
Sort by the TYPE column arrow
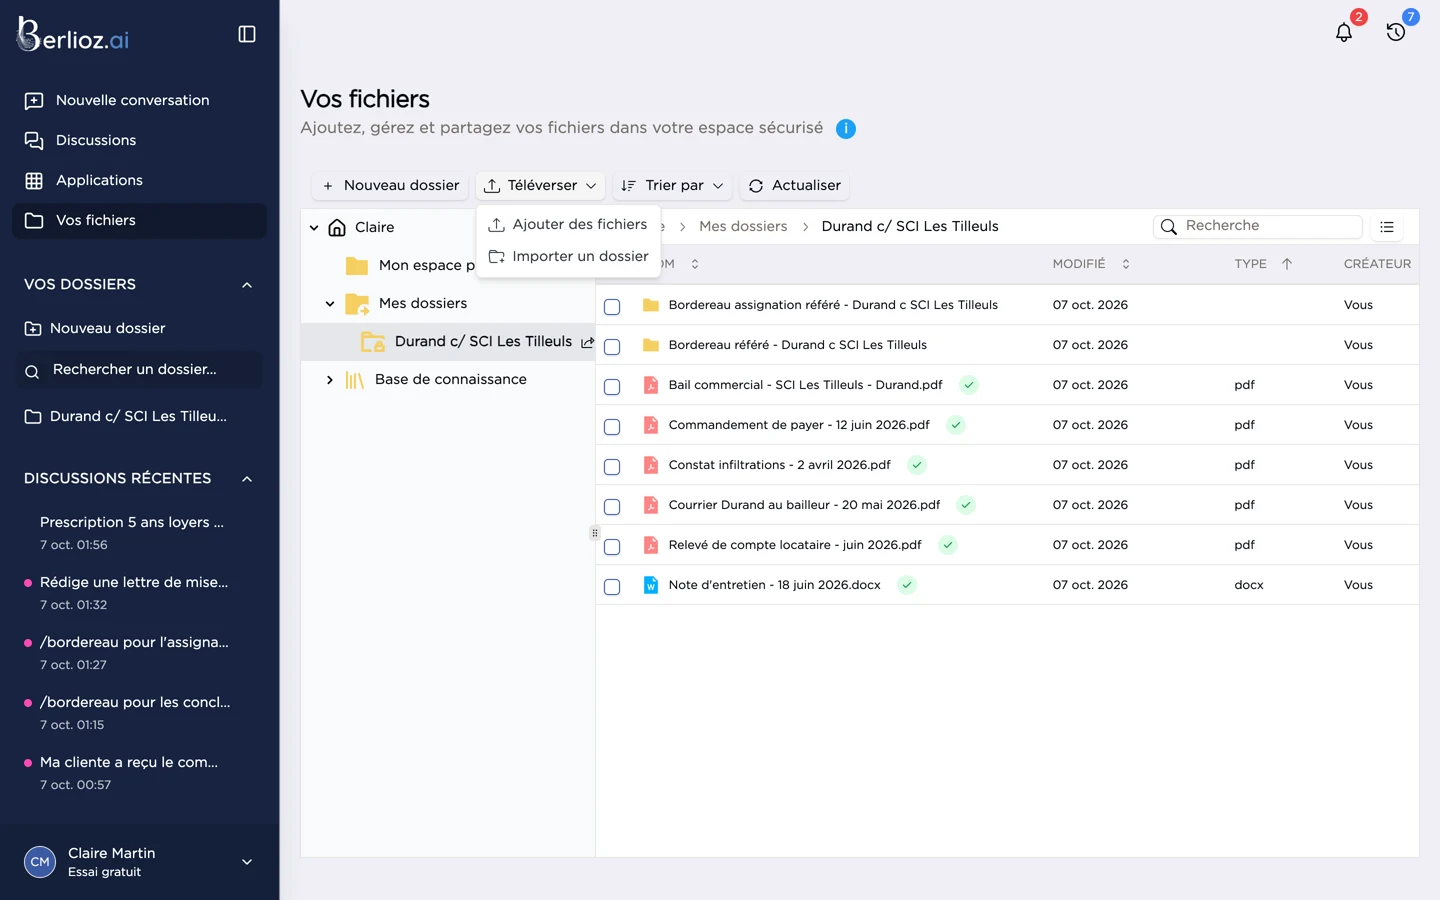[x=1287, y=264]
